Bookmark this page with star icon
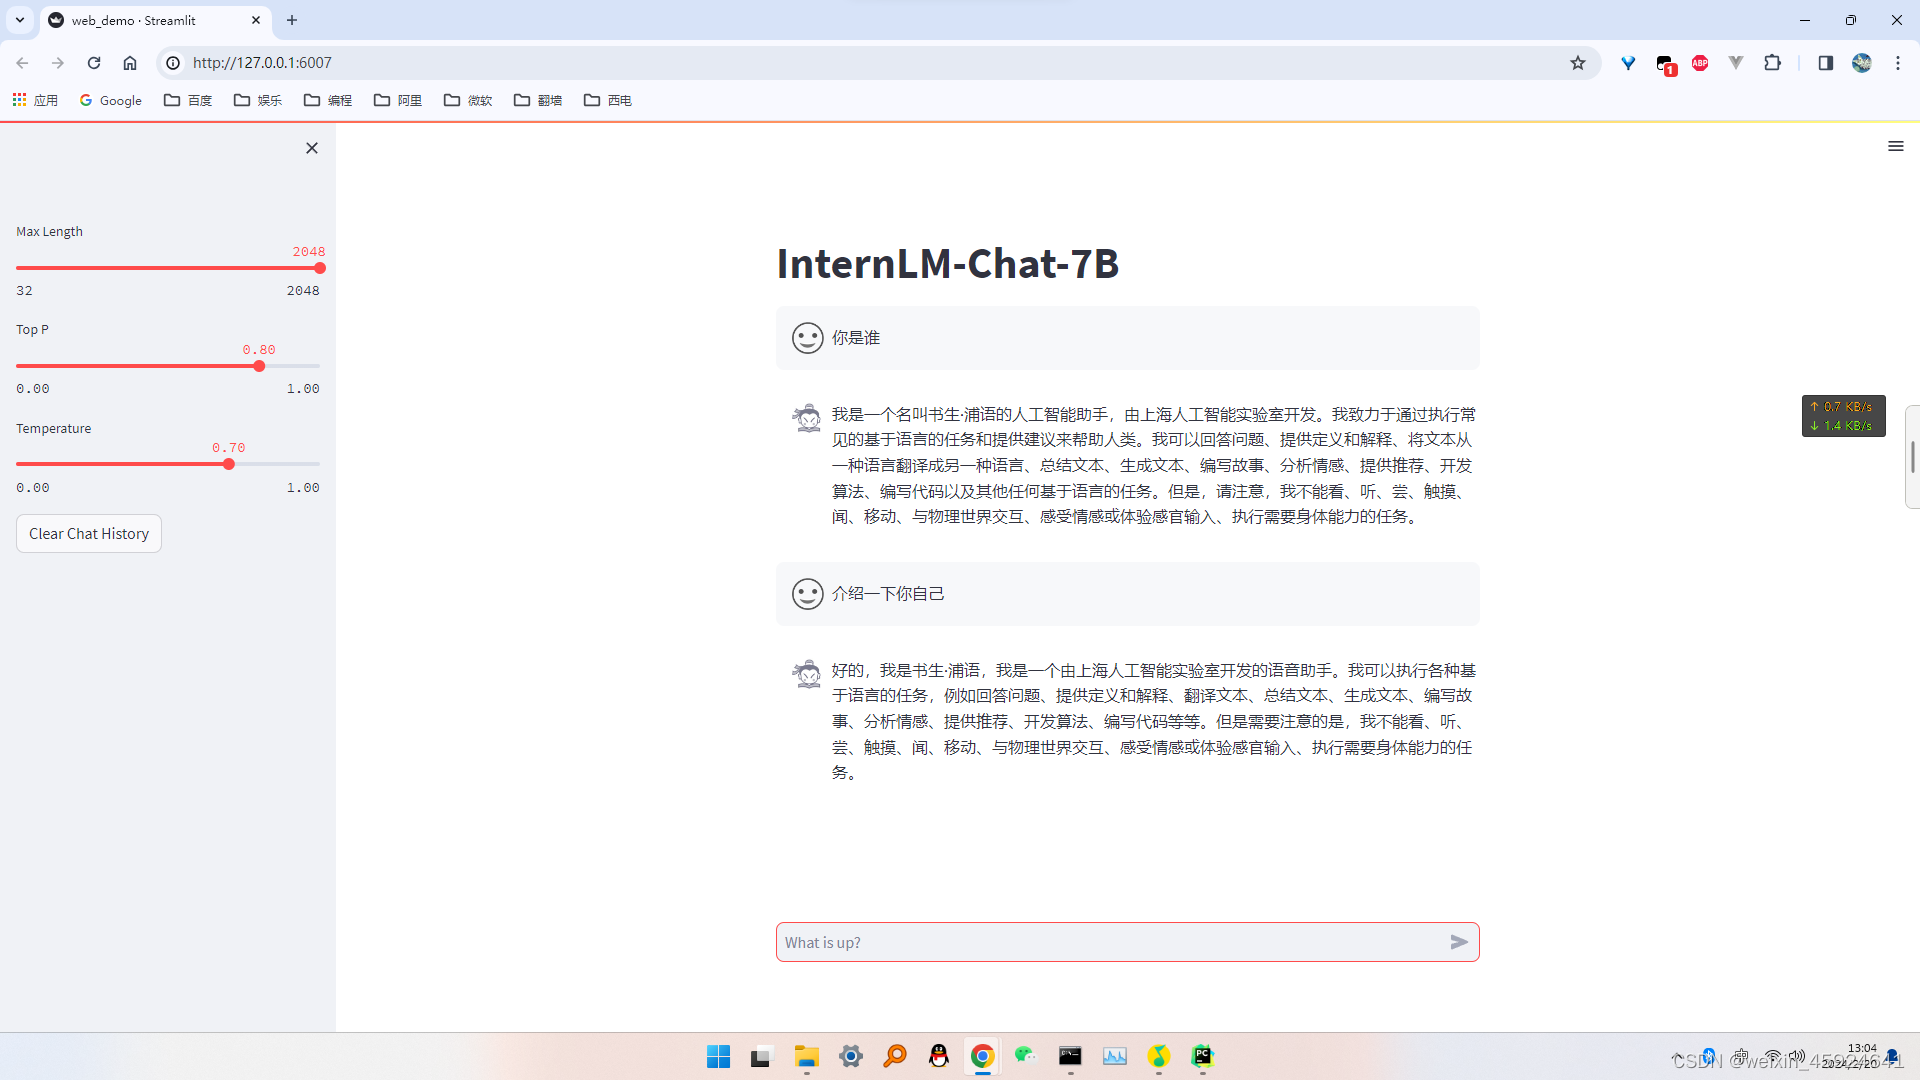Viewport: 1920px width, 1080px height. point(1578,63)
